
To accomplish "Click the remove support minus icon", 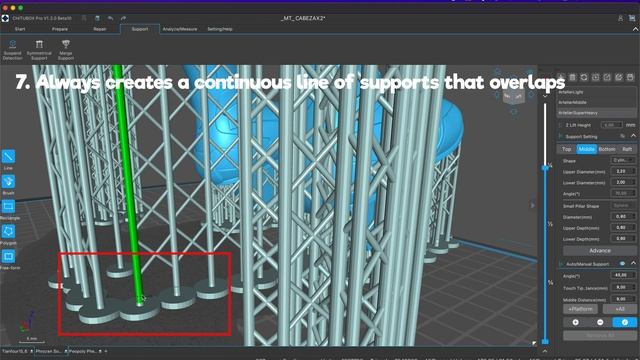I will click(x=600, y=322).
